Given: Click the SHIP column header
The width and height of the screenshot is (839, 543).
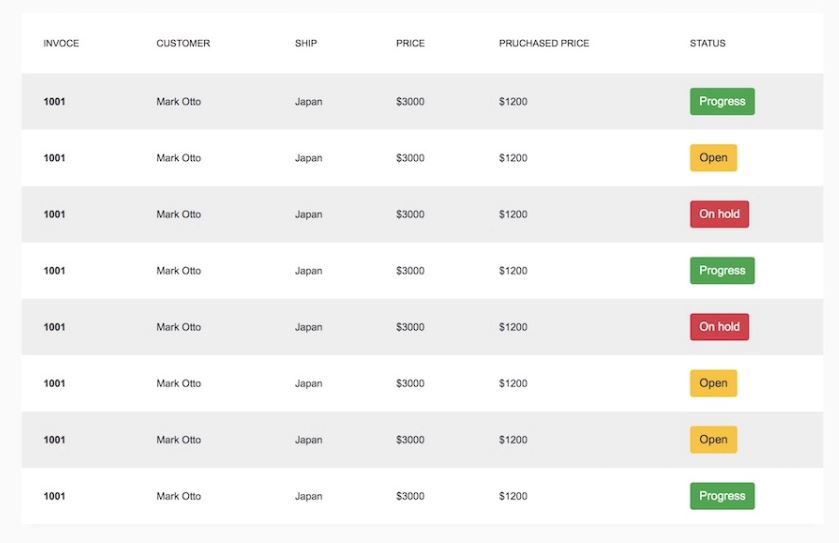Looking at the screenshot, I should tap(306, 44).
